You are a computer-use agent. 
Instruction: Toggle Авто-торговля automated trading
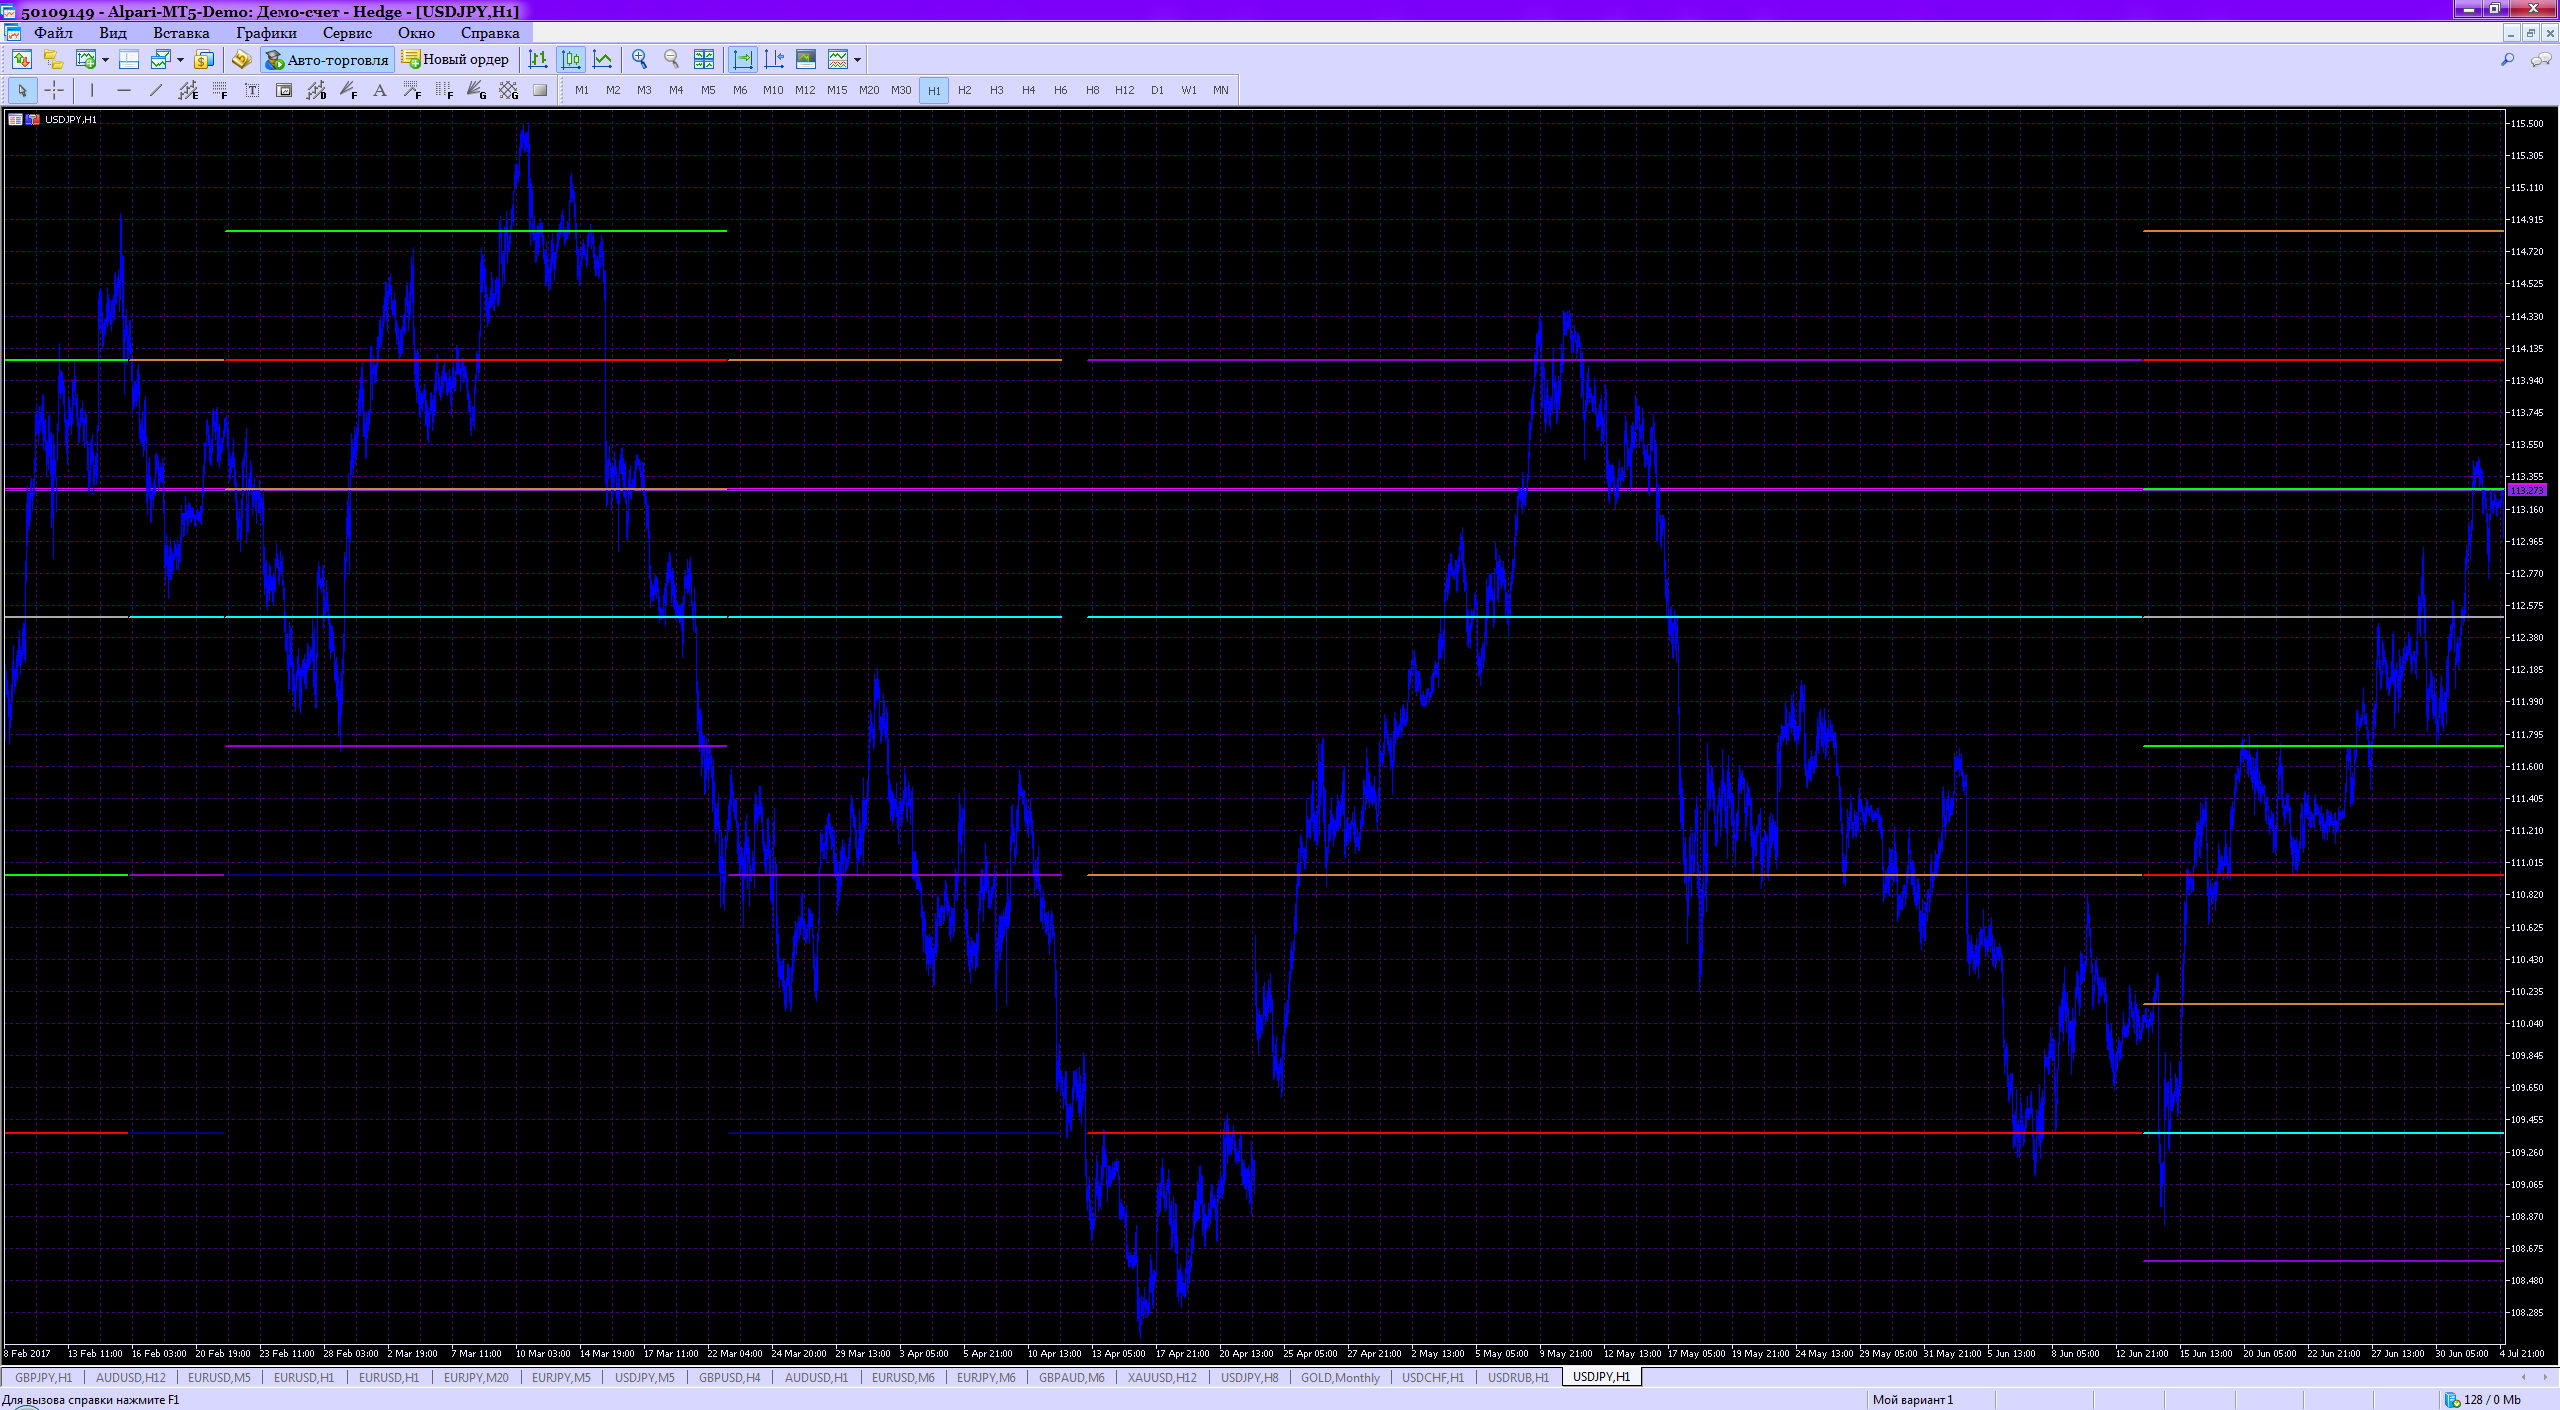325,59
